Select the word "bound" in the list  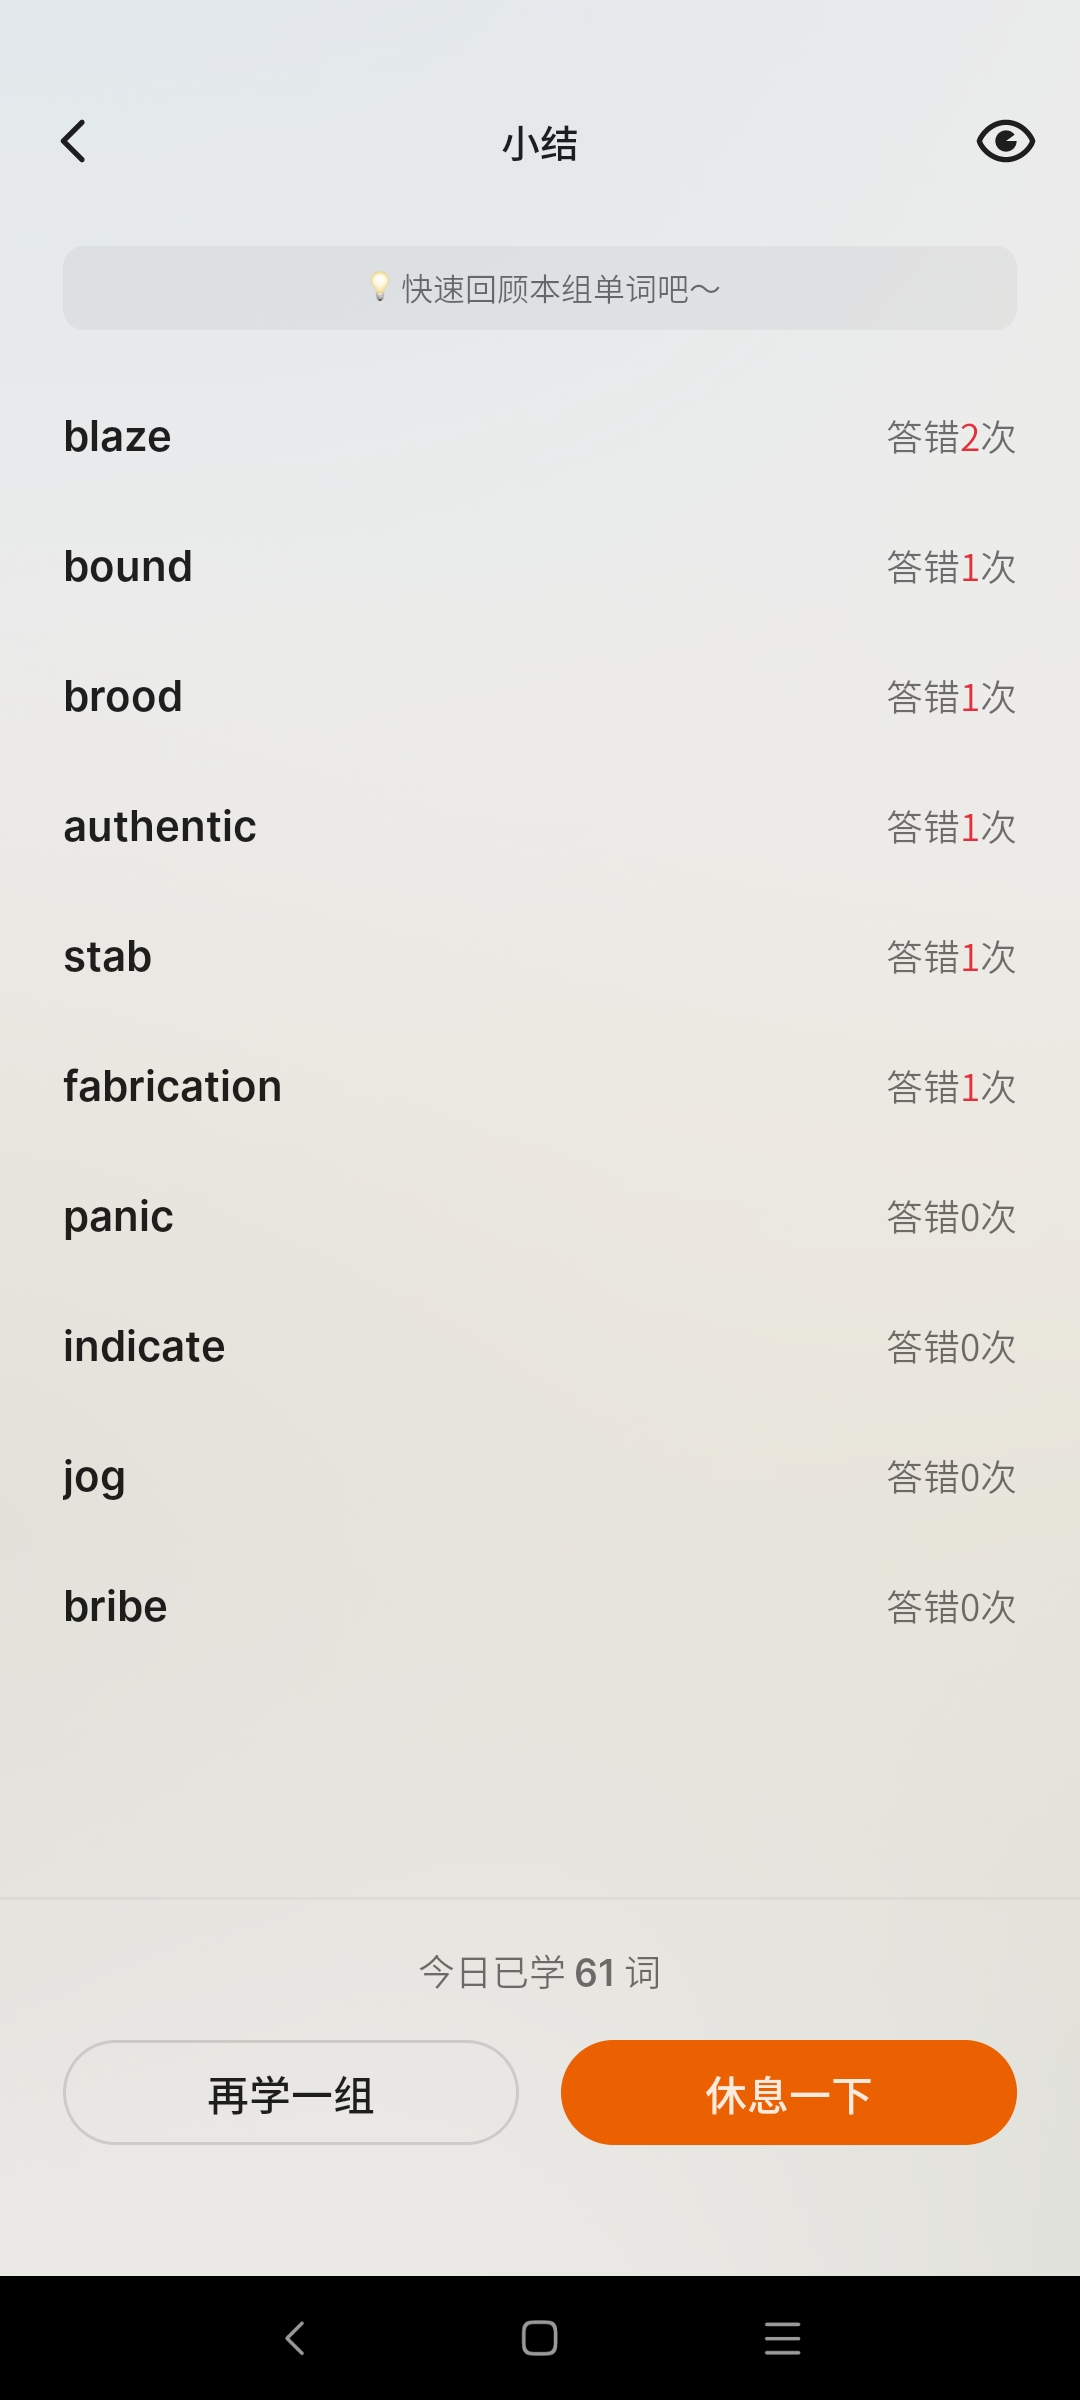(128, 567)
